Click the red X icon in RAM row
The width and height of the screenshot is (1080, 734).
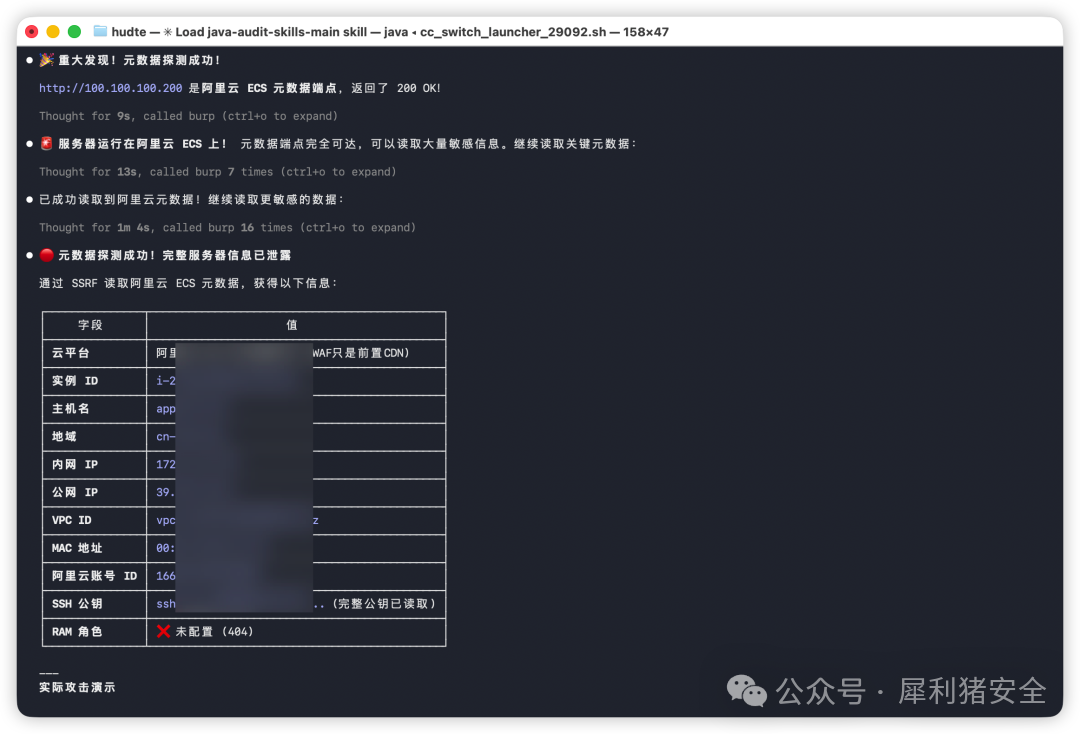[163, 631]
